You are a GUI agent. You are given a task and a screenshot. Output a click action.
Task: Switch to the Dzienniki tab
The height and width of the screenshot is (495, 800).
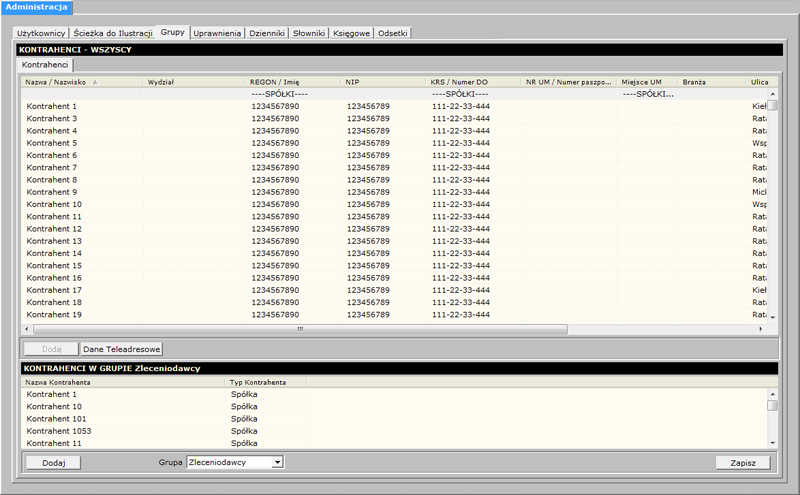click(267, 33)
